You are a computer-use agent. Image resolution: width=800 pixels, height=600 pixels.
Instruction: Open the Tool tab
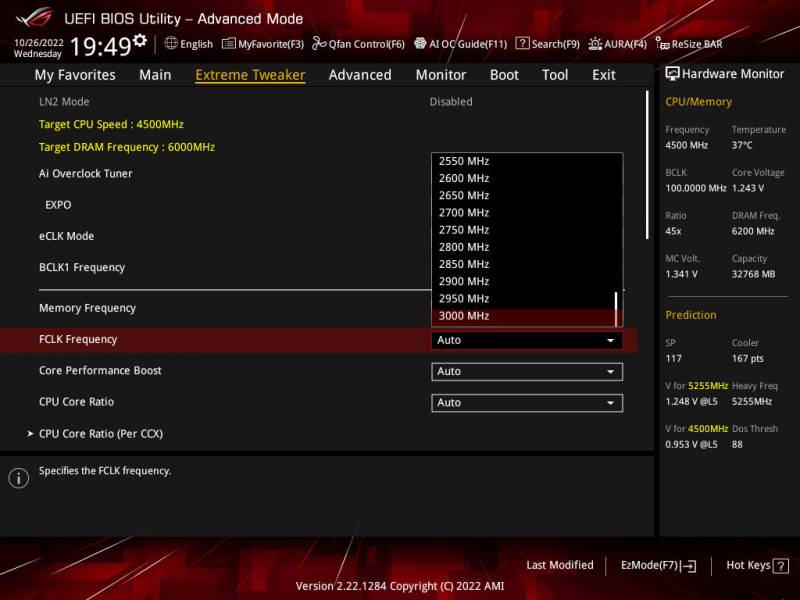tap(555, 75)
